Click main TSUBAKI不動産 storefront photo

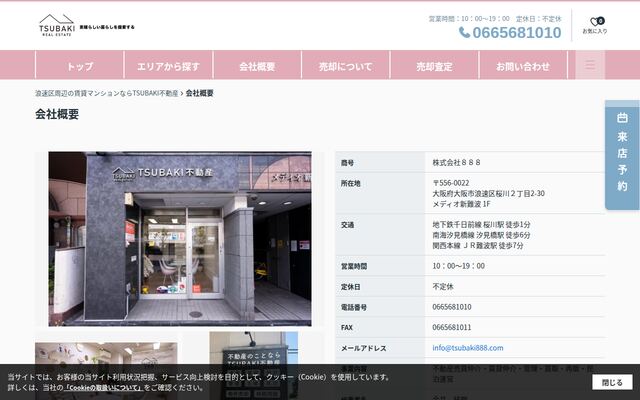pos(180,239)
